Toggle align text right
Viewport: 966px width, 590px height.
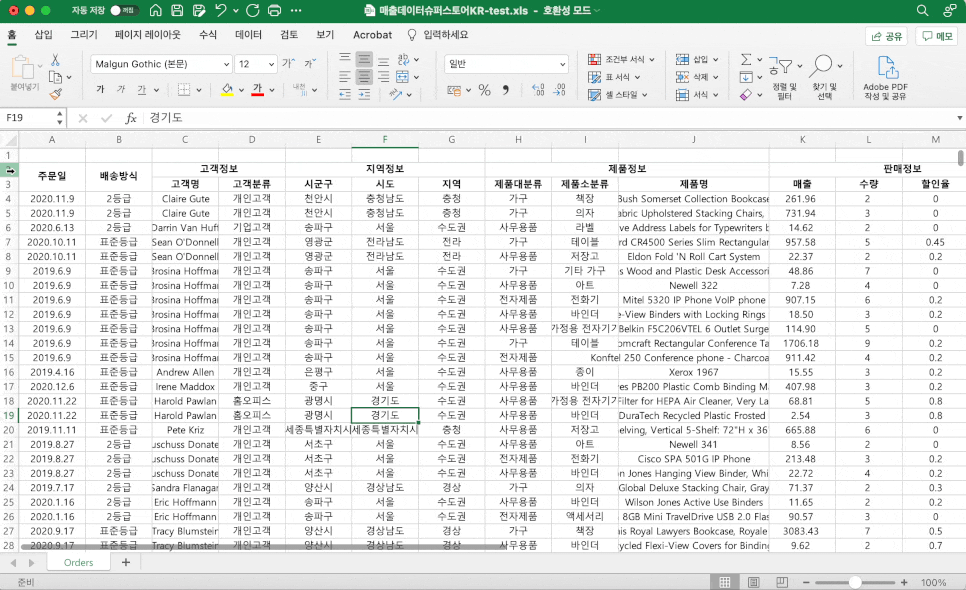click(383, 77)
